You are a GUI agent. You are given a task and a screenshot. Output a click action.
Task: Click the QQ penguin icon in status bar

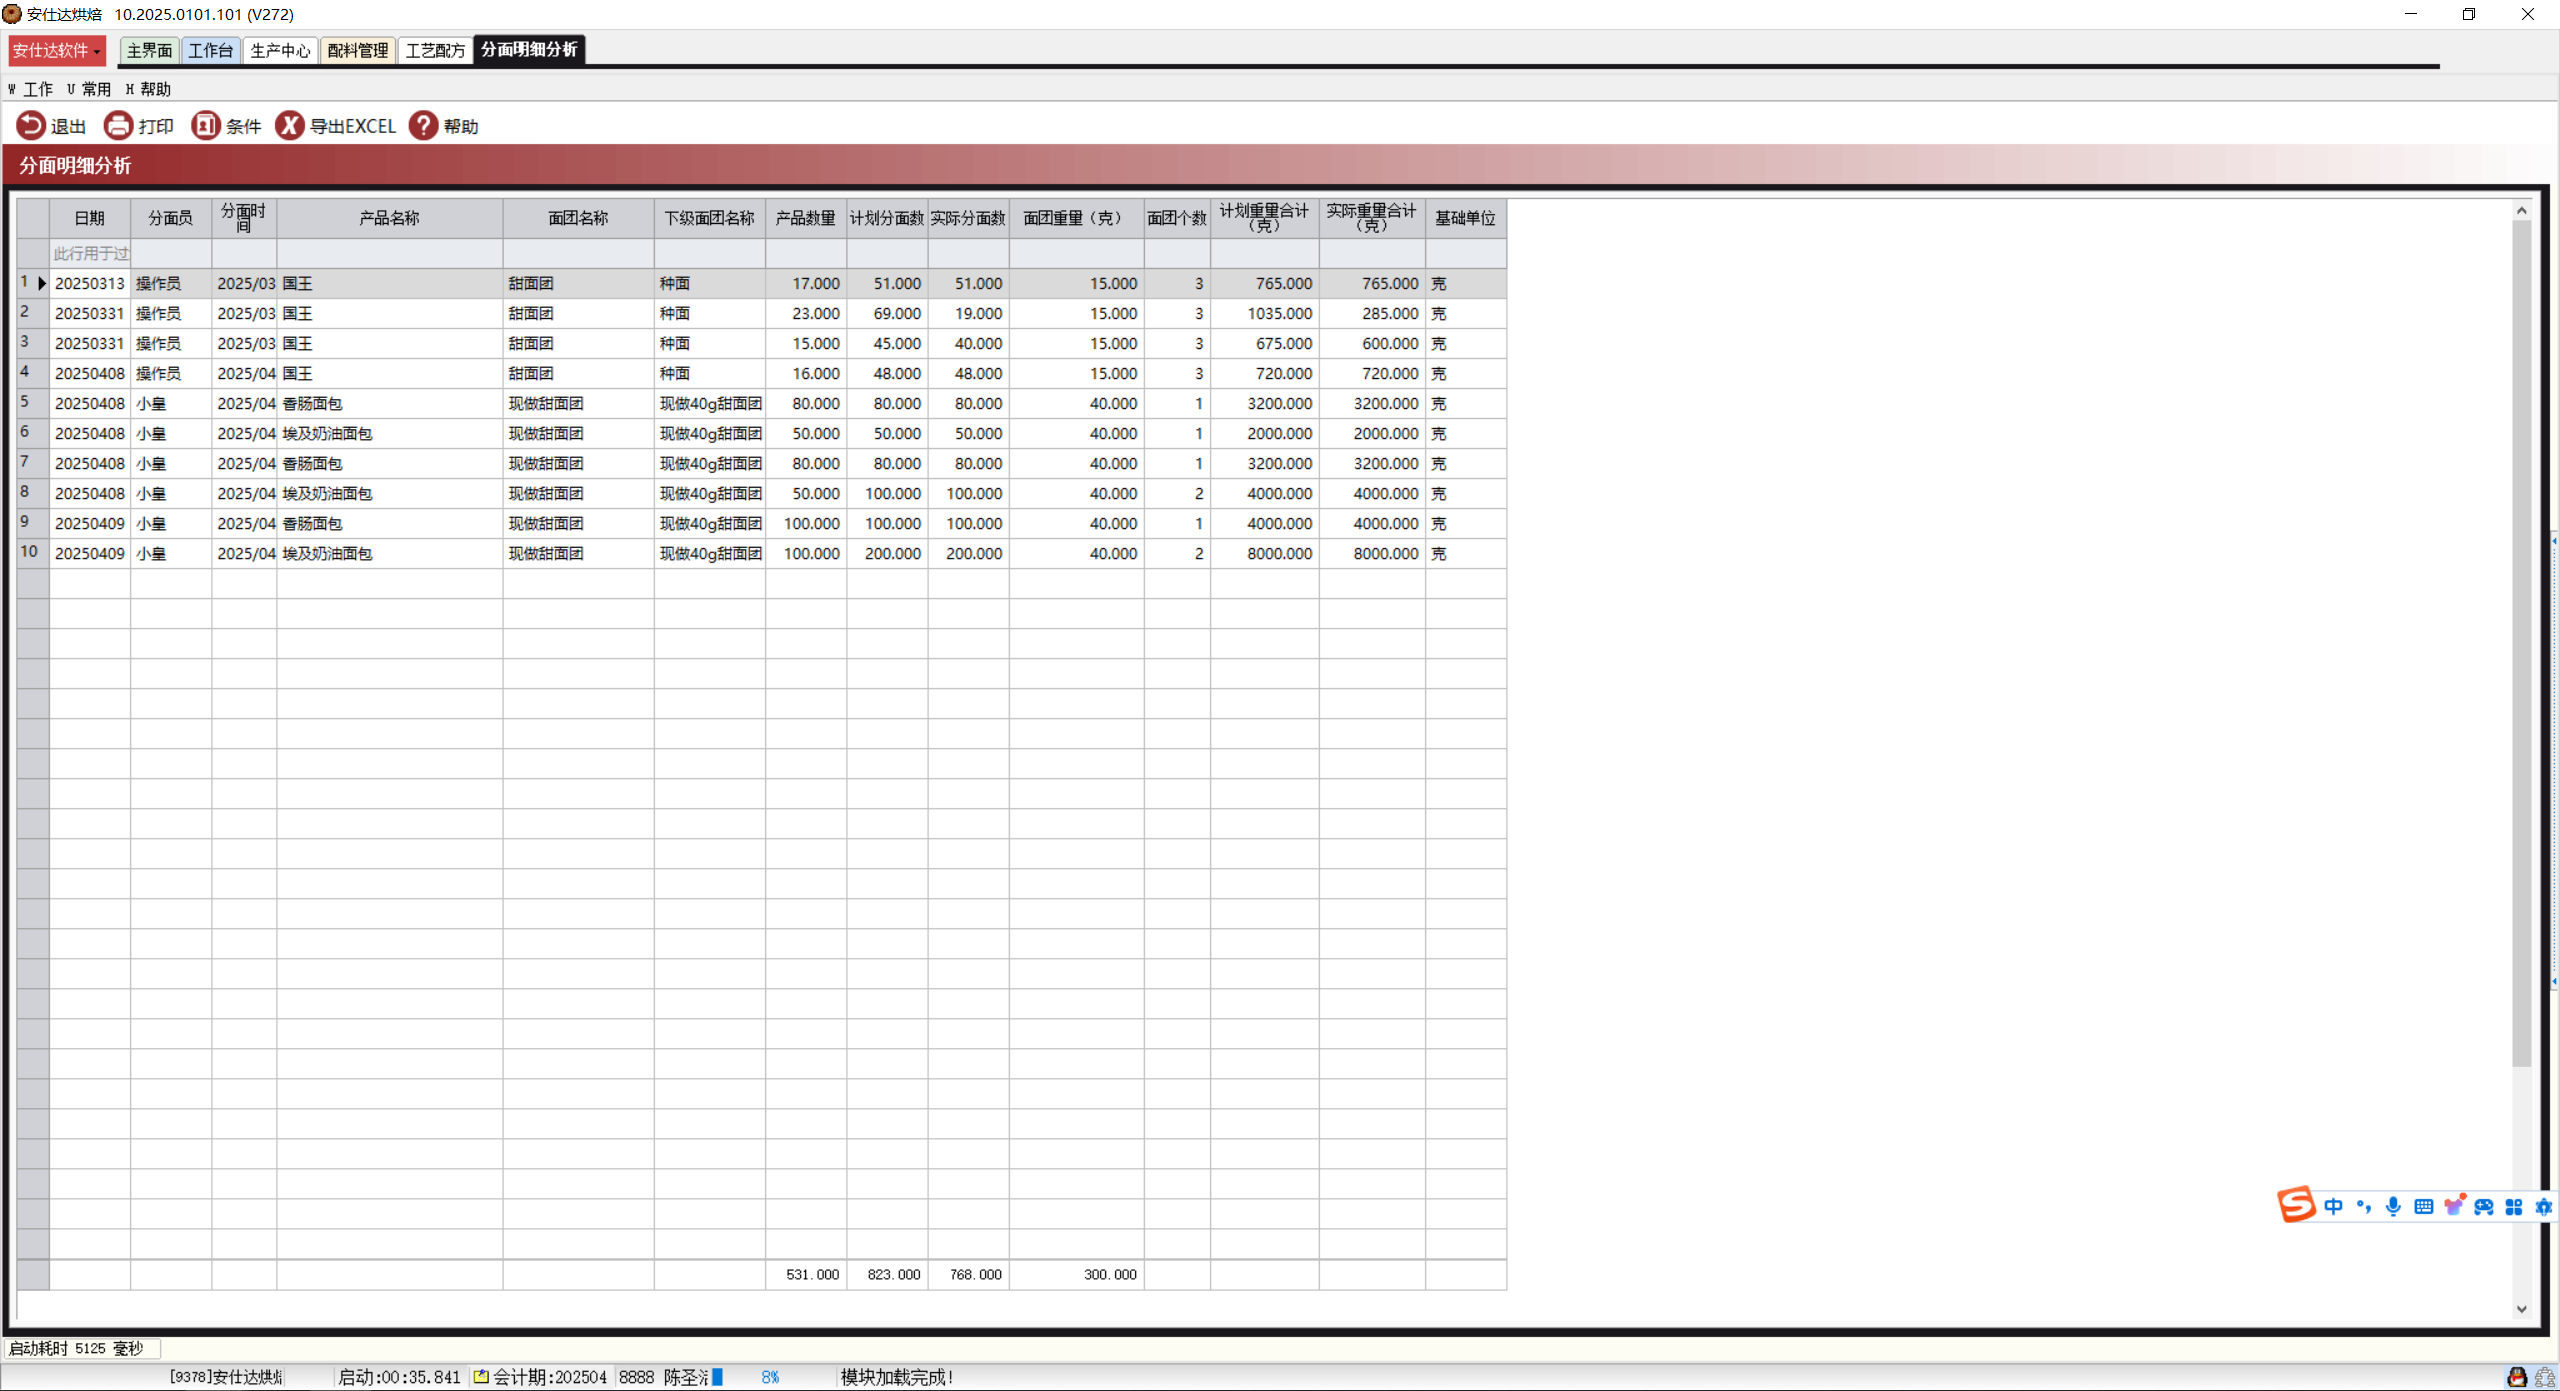click(2517, 1378)
